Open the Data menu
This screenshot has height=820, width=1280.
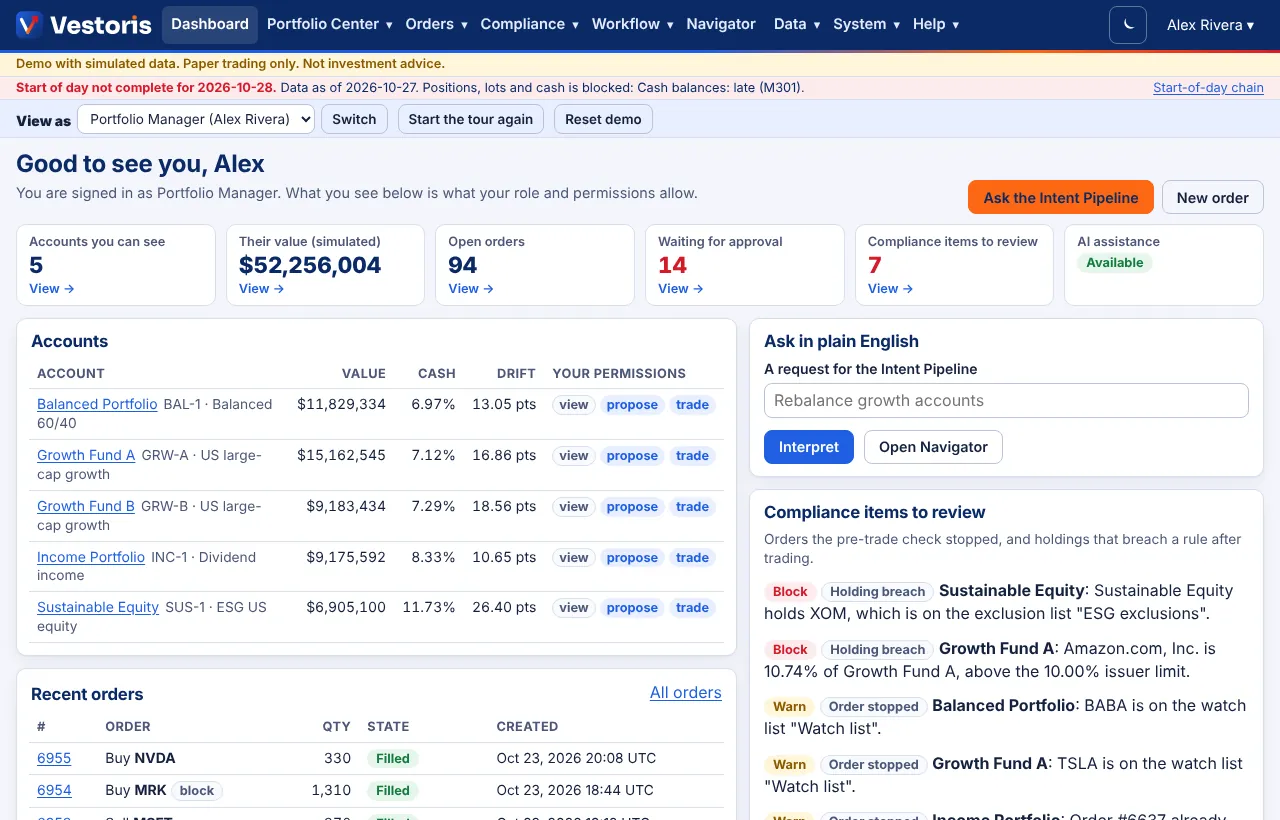click(x=797, y=25)
